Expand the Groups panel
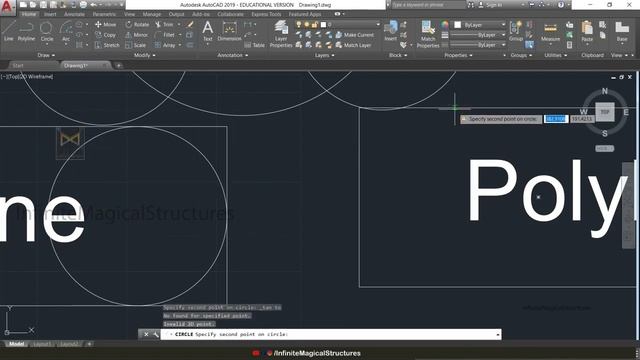Viewport: 640px width, 360px height. click(521, 55)
